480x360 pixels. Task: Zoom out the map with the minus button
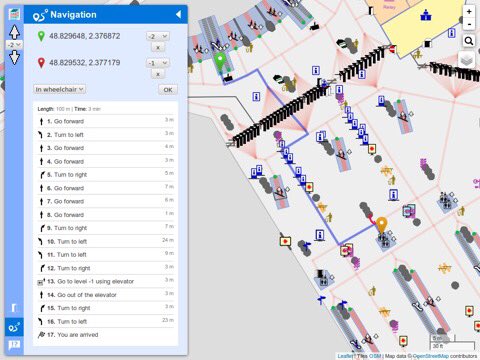pyautogui.click(x=469, y=24)
